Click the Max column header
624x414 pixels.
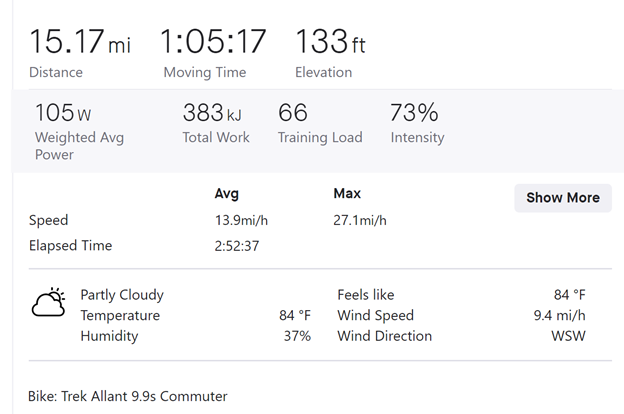point(347,193)
